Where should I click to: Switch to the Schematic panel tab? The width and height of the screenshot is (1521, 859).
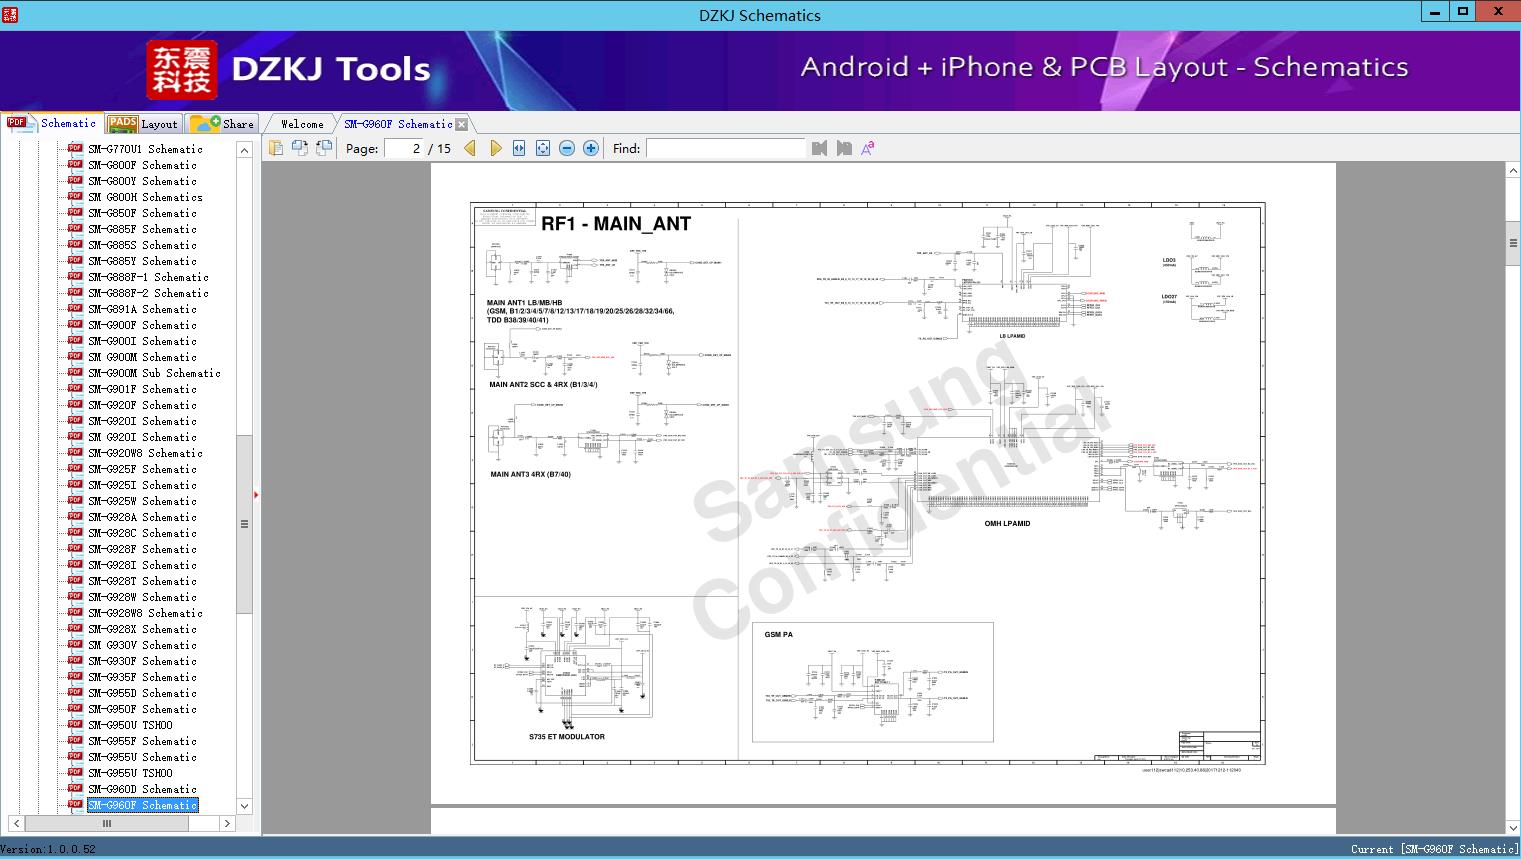(x=52, y=123)
